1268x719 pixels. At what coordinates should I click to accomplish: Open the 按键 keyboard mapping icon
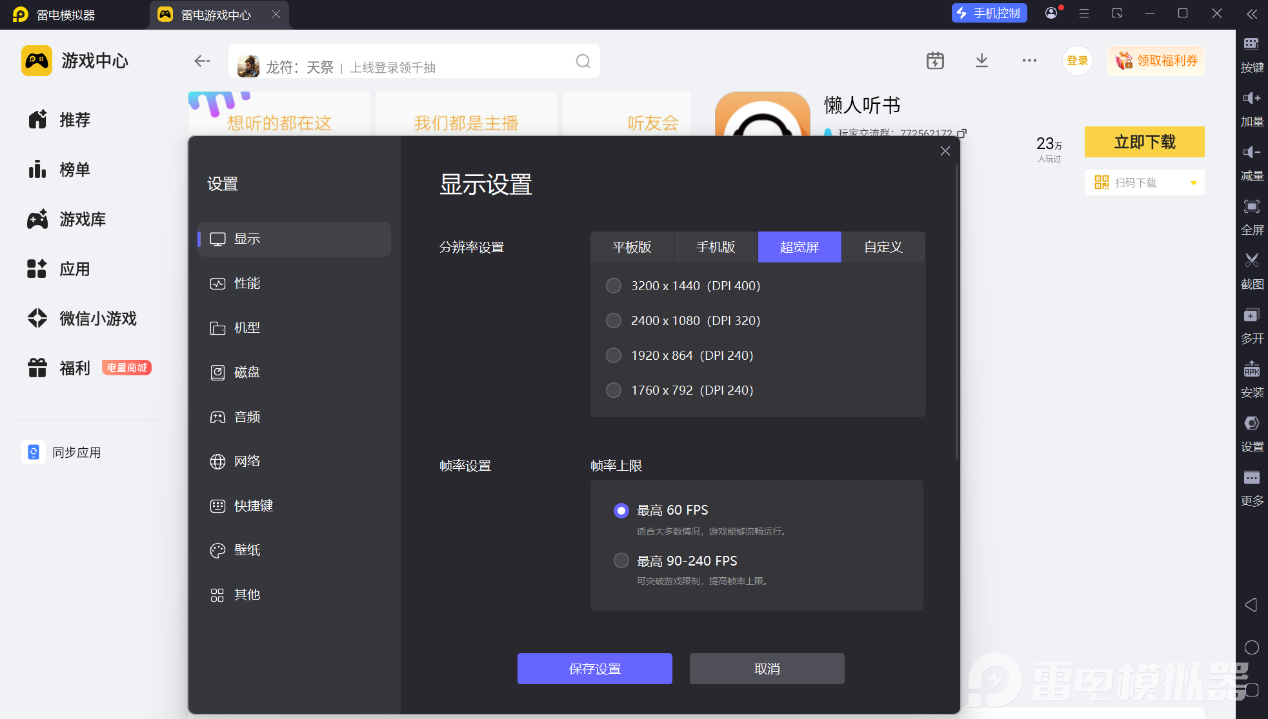coord(1252,44)
